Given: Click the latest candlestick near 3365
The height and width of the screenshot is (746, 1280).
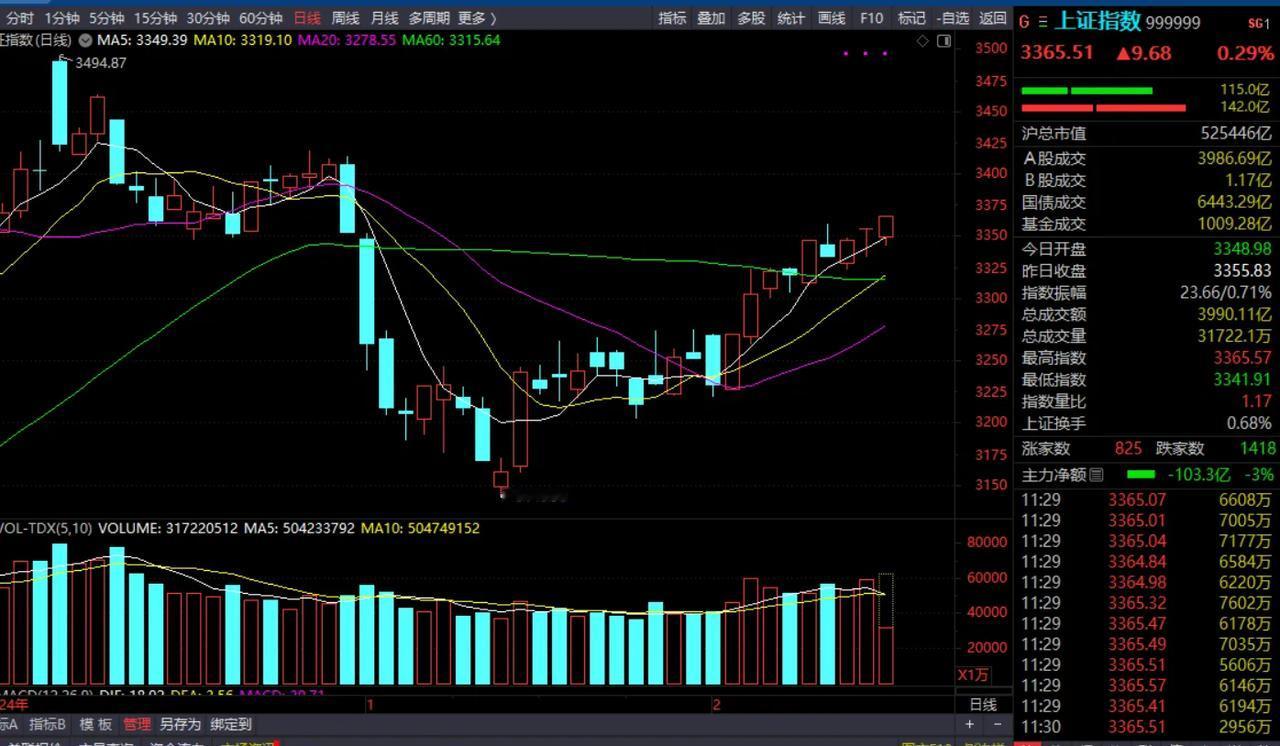Looking at the screenshot, I should coord(885,229).
